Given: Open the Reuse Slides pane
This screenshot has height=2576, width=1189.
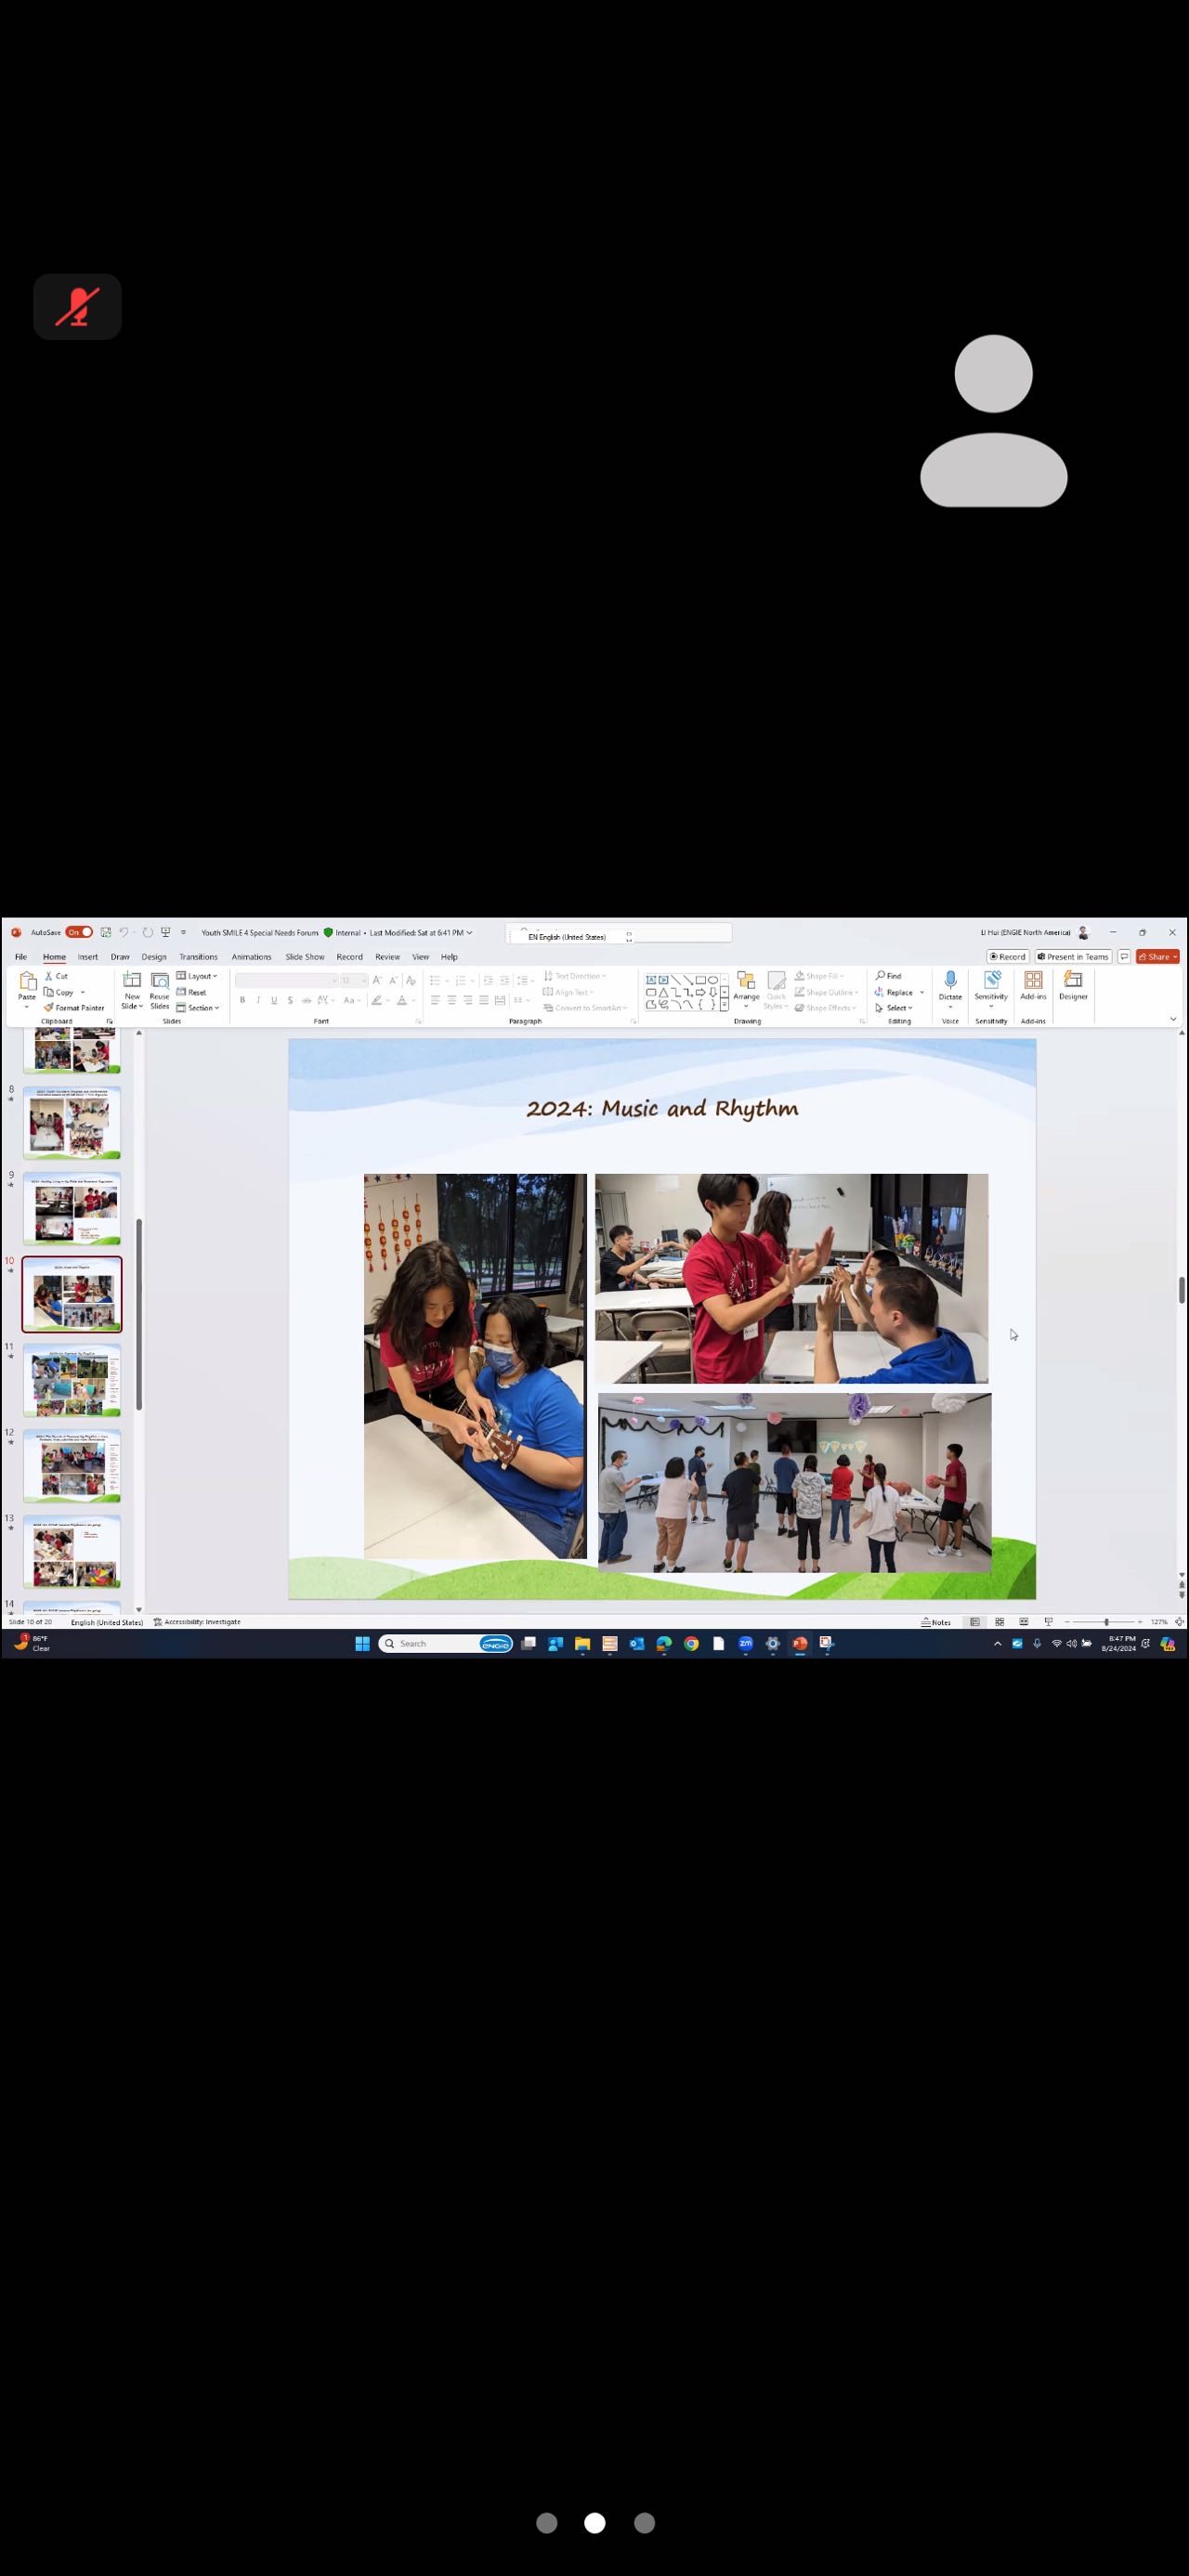Looking at the screenshot, I should tap(160, 990).
